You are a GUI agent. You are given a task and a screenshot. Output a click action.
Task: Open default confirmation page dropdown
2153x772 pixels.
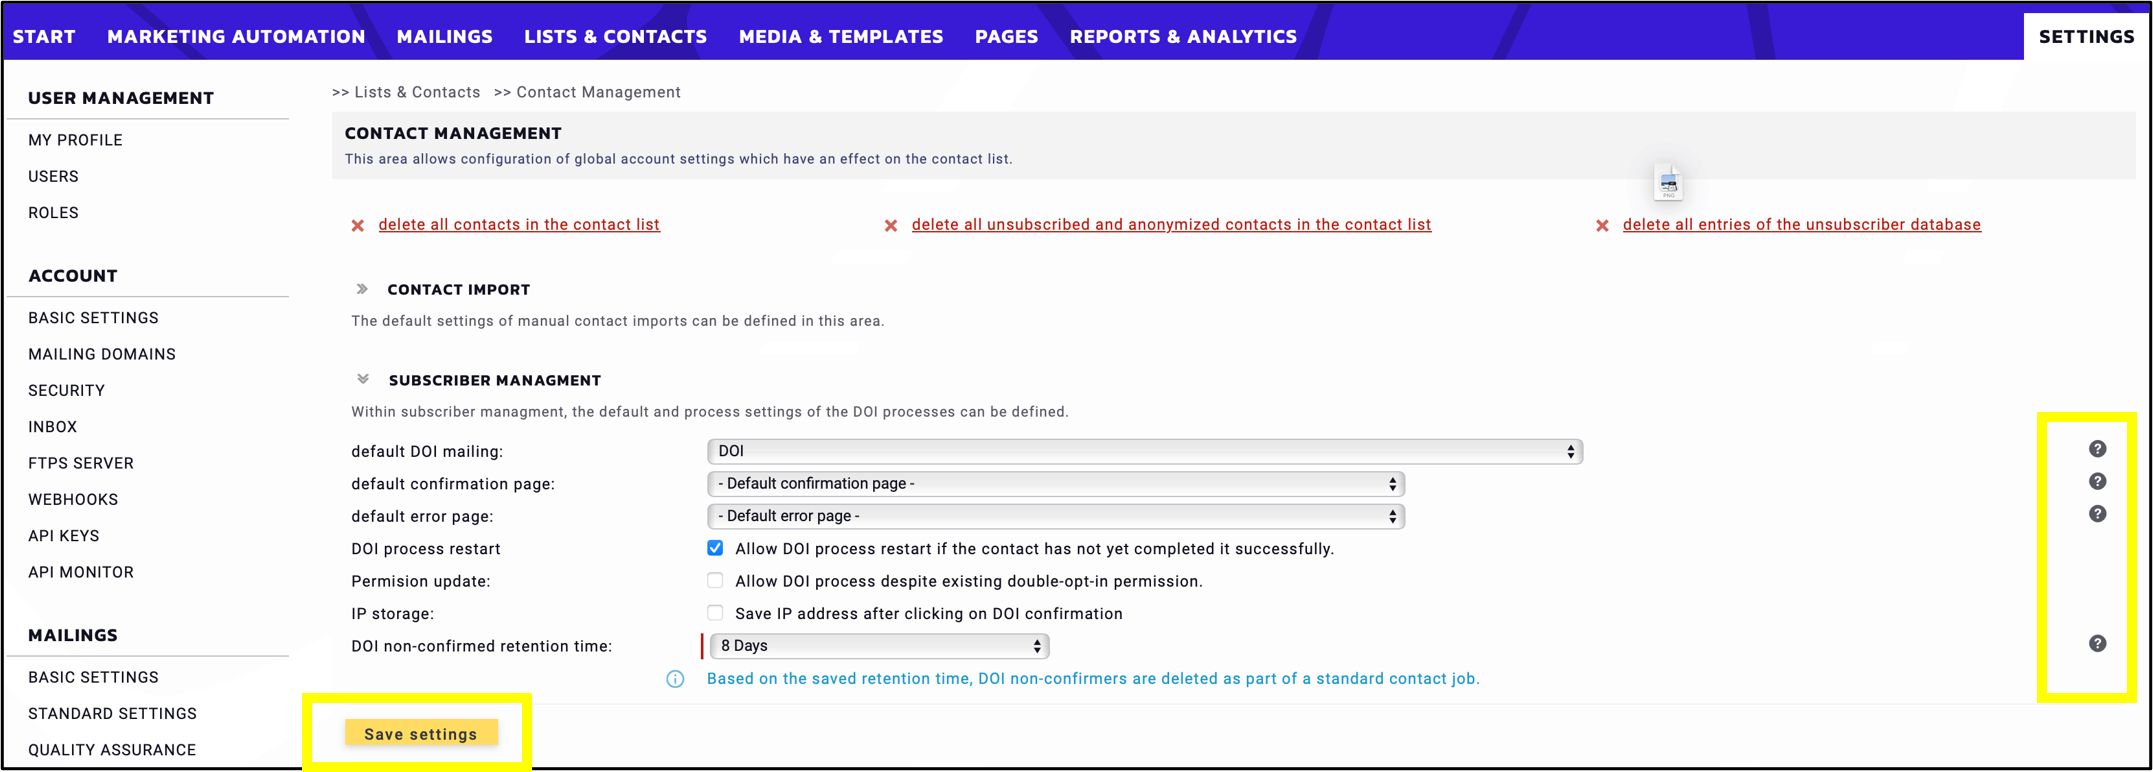(x=1055, y=484)
